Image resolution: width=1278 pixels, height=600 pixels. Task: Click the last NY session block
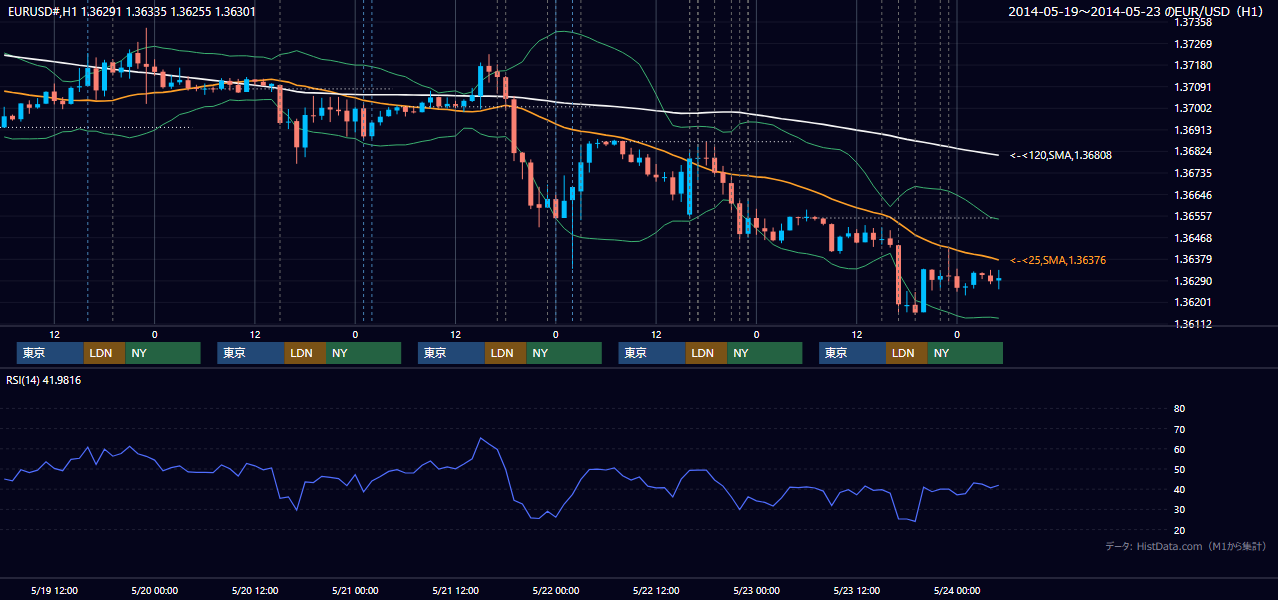[965, 353]
